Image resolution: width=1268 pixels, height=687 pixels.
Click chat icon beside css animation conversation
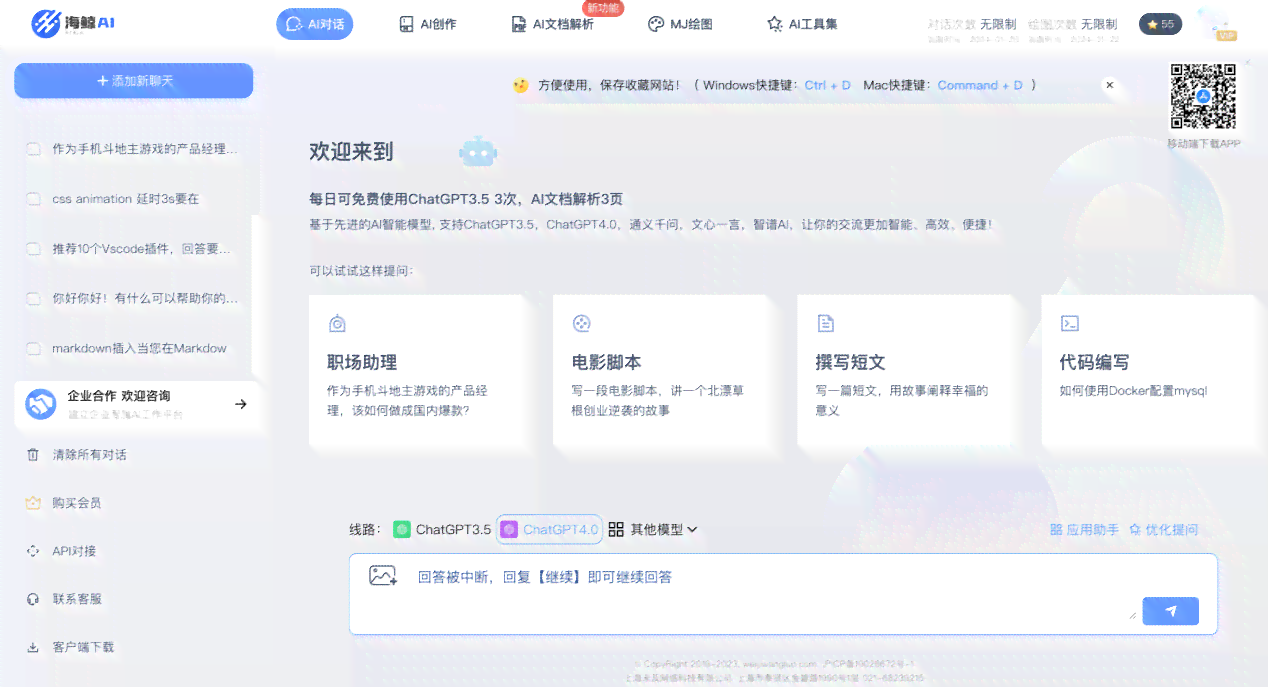click(33, 199)
